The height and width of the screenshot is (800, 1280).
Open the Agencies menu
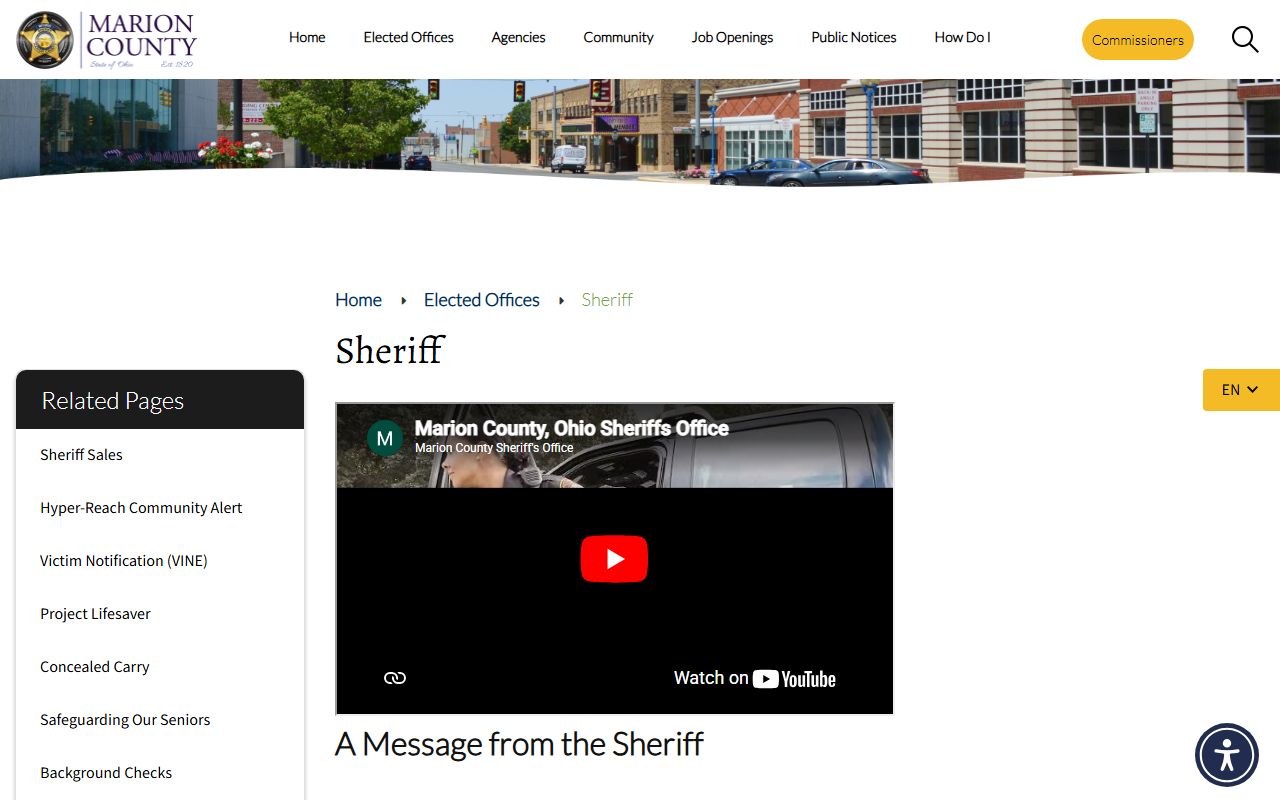(518, 37)
